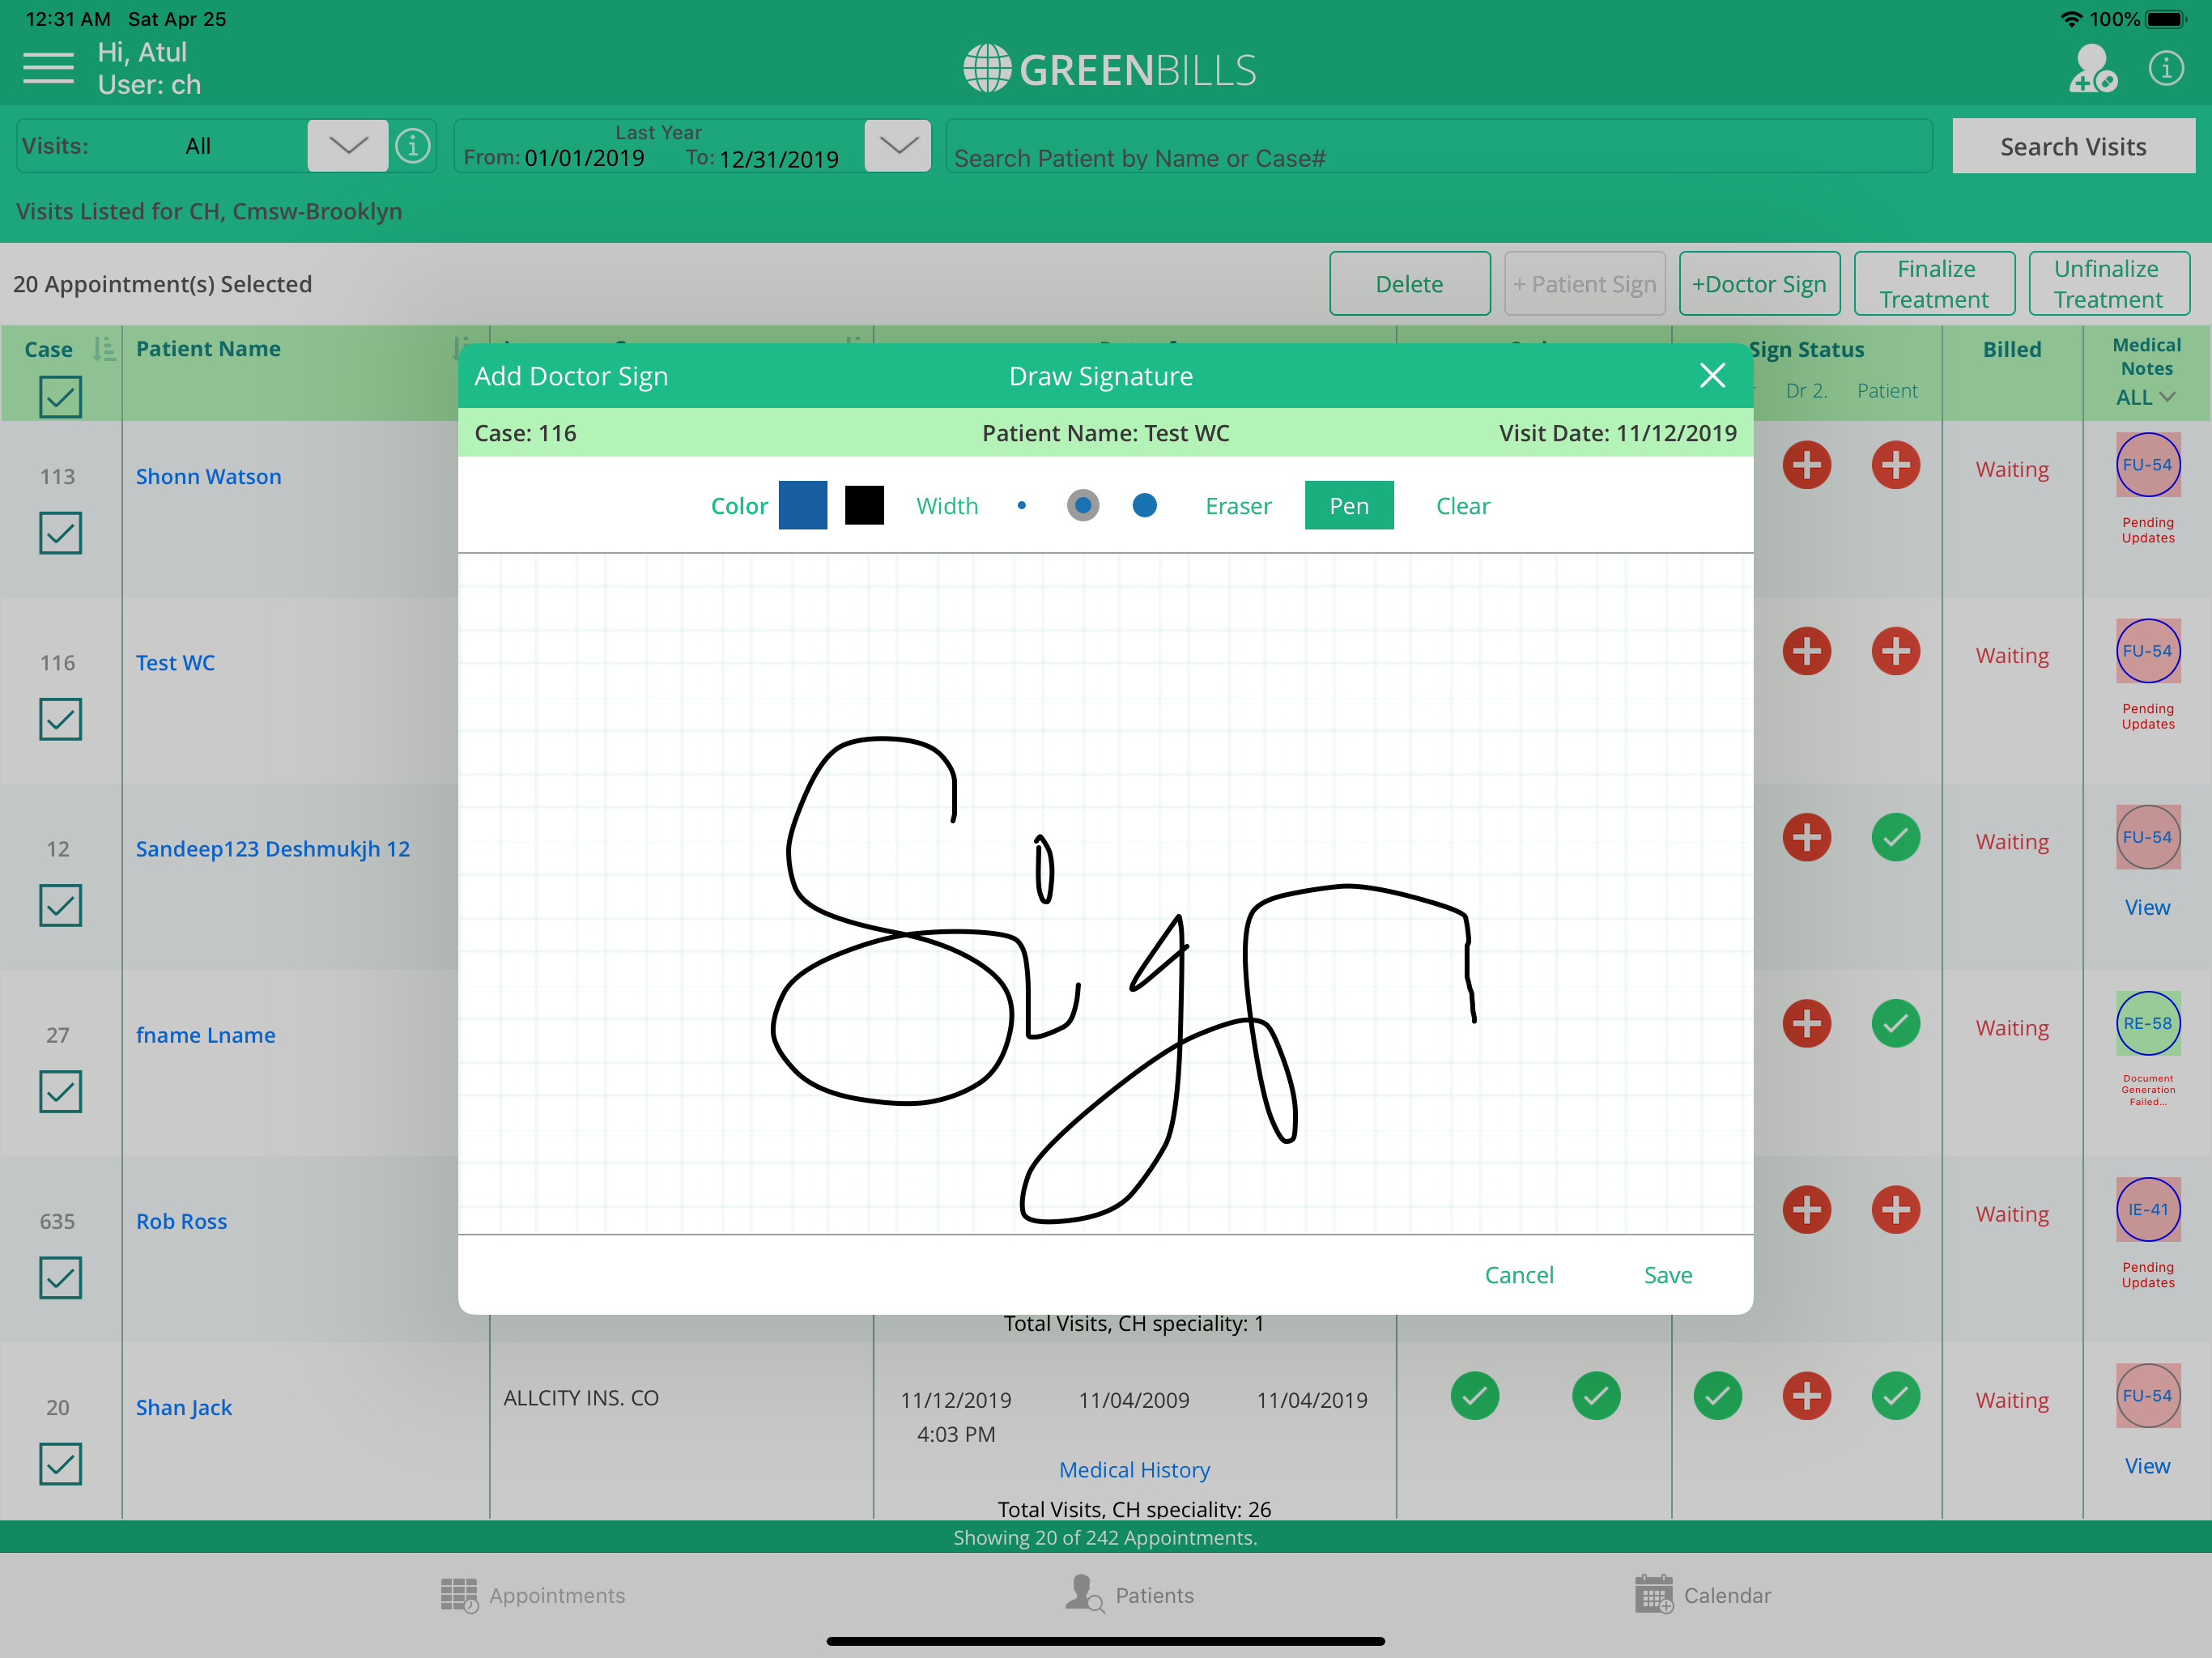The height and width of the screenshot is (1658, 2212).
Task: Click Dr 2 red plus for Sandeep123 Deshmukjh
Action: coord(1806,837)
